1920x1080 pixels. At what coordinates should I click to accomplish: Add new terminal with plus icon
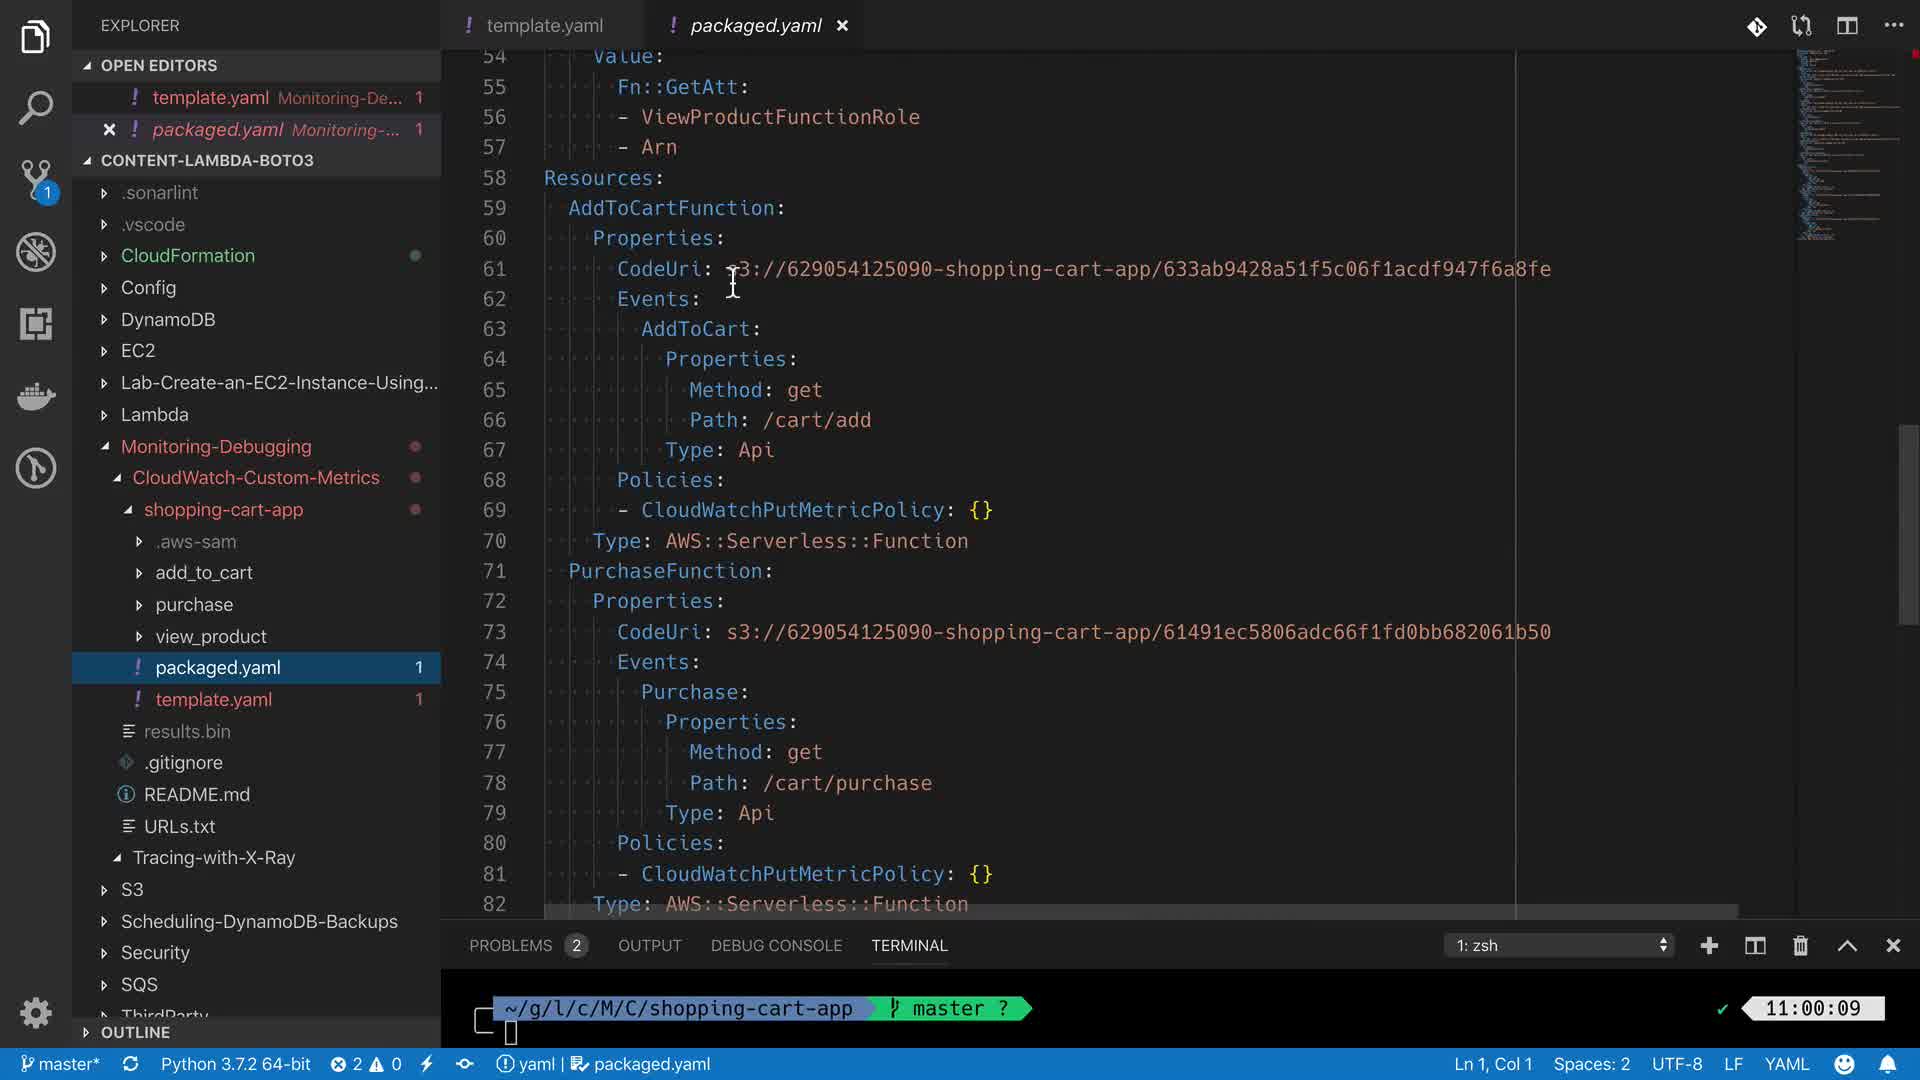1709,946
